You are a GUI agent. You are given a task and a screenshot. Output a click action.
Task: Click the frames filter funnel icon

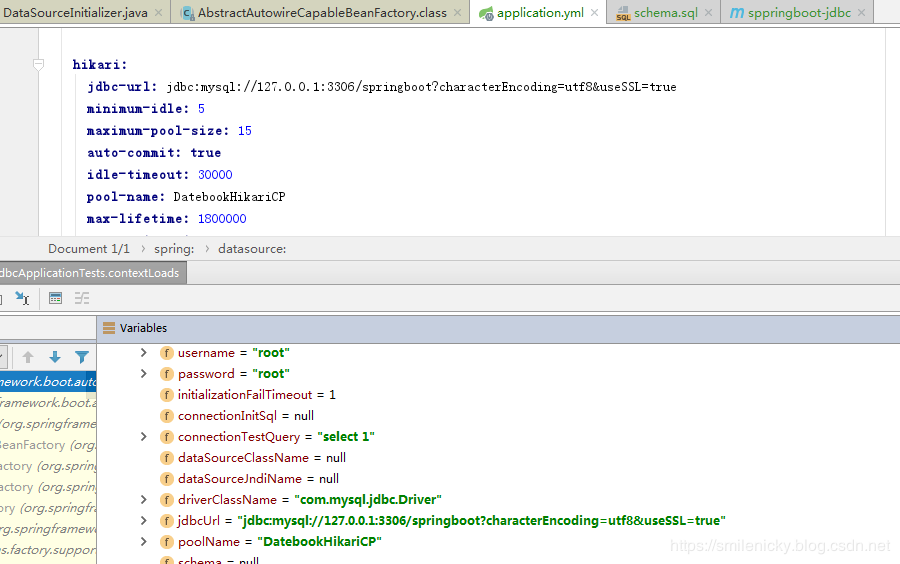[x=82, y=357]
